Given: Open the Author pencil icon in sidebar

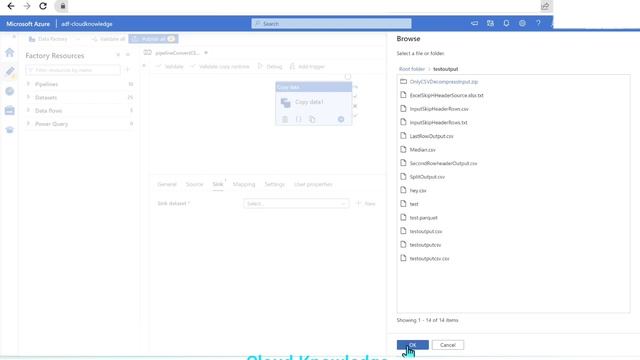Looking at the screenshot, I should (10, 72).
